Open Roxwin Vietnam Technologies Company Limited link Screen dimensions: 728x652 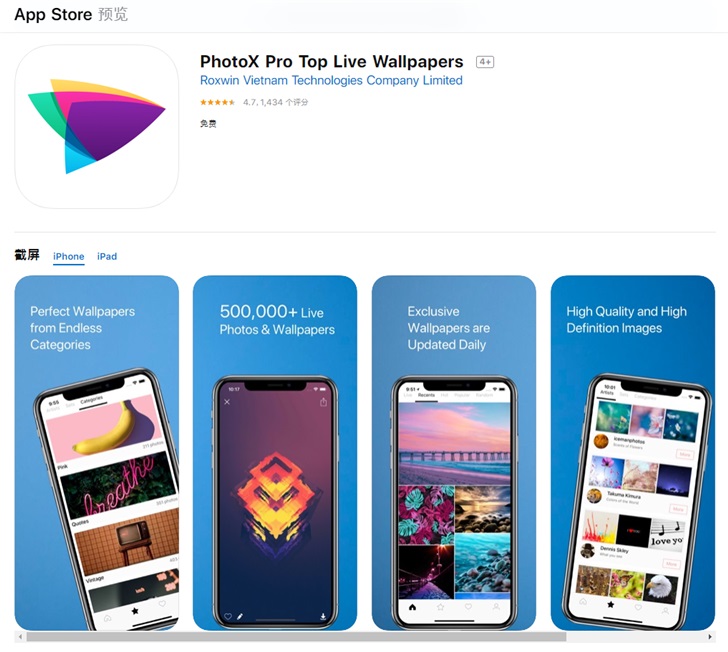(331, 80)
